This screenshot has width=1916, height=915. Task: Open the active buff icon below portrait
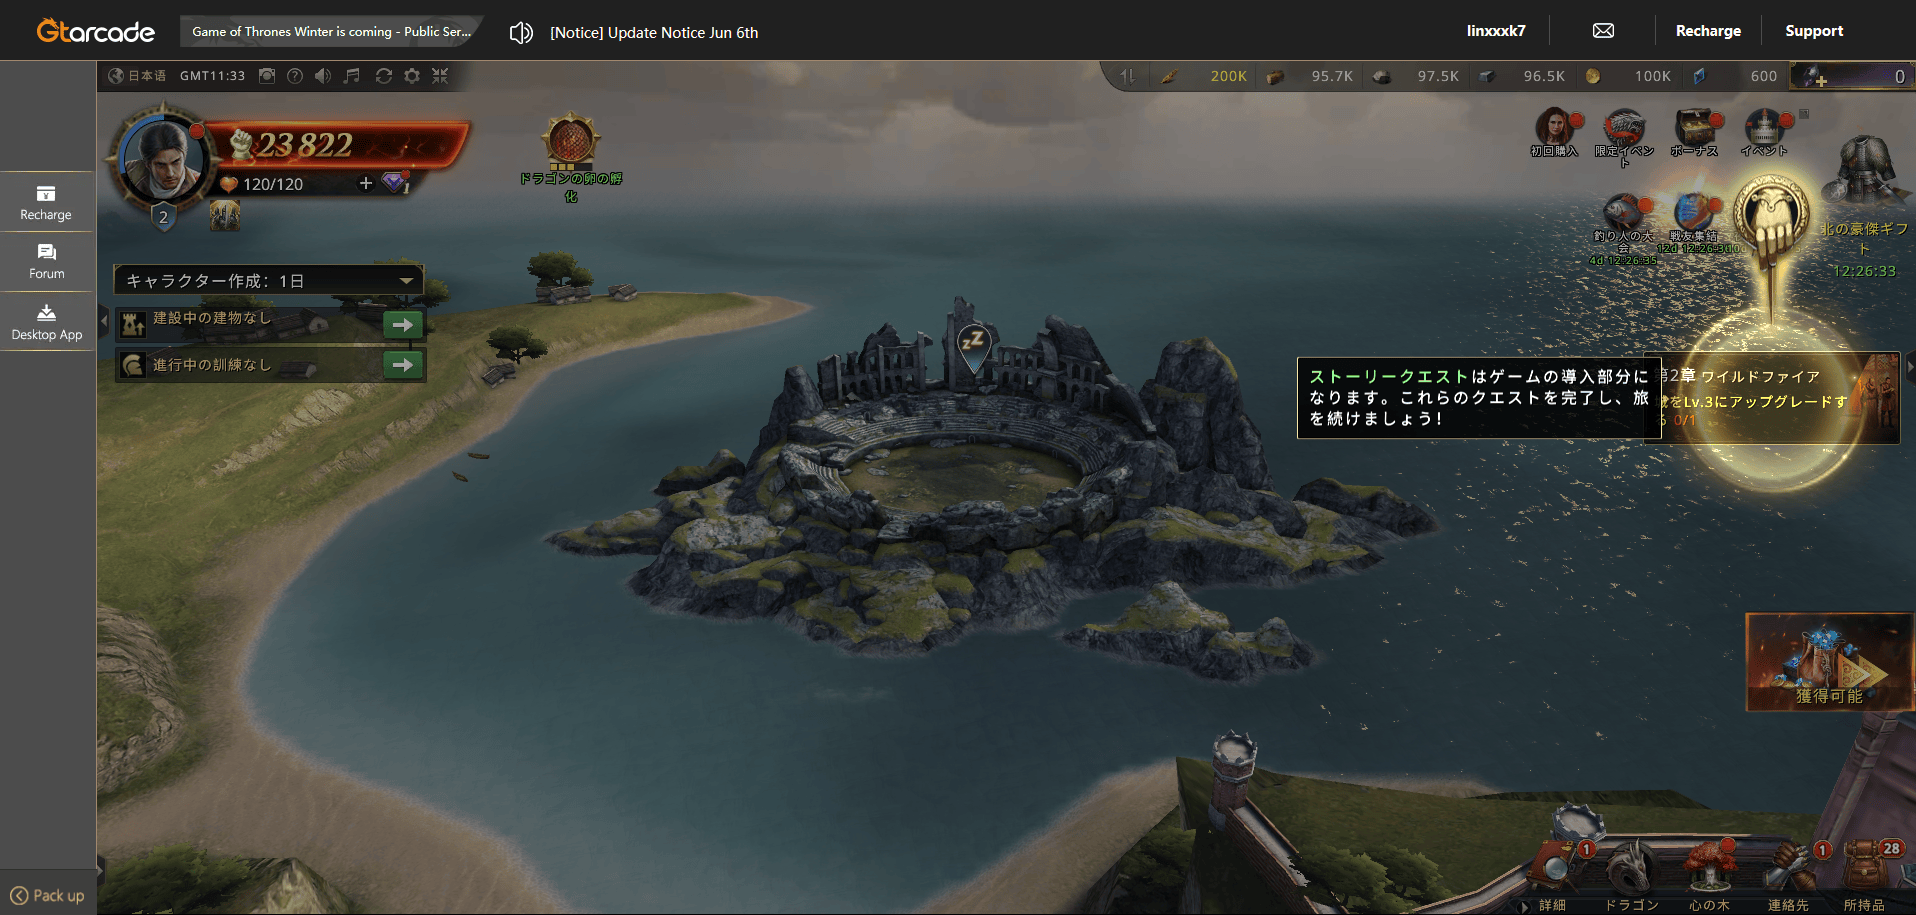point(225,215)
